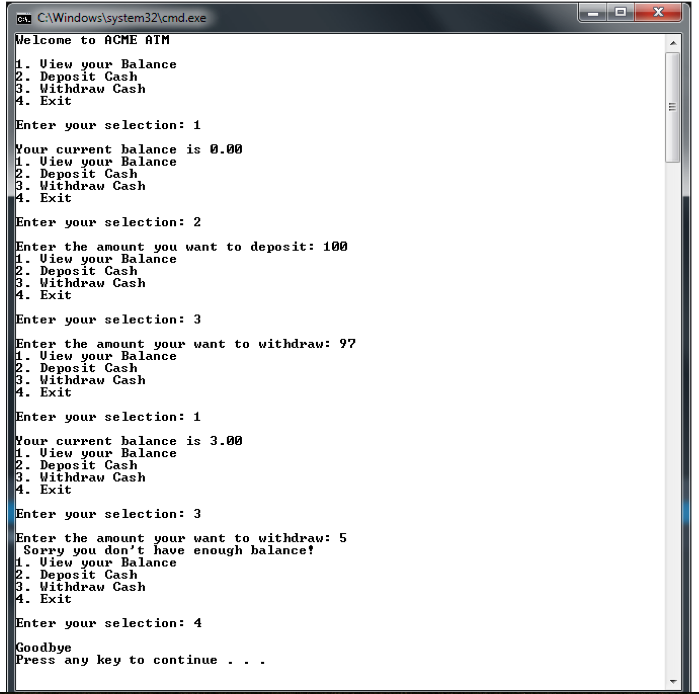699x694 pixels.
Task: Click the withdraw amount 97 line
Action: (185, 344)
